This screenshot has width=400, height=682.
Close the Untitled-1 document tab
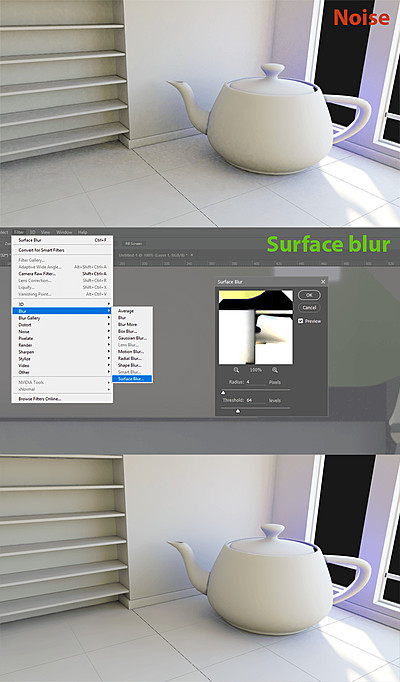[x=192, y=255]
